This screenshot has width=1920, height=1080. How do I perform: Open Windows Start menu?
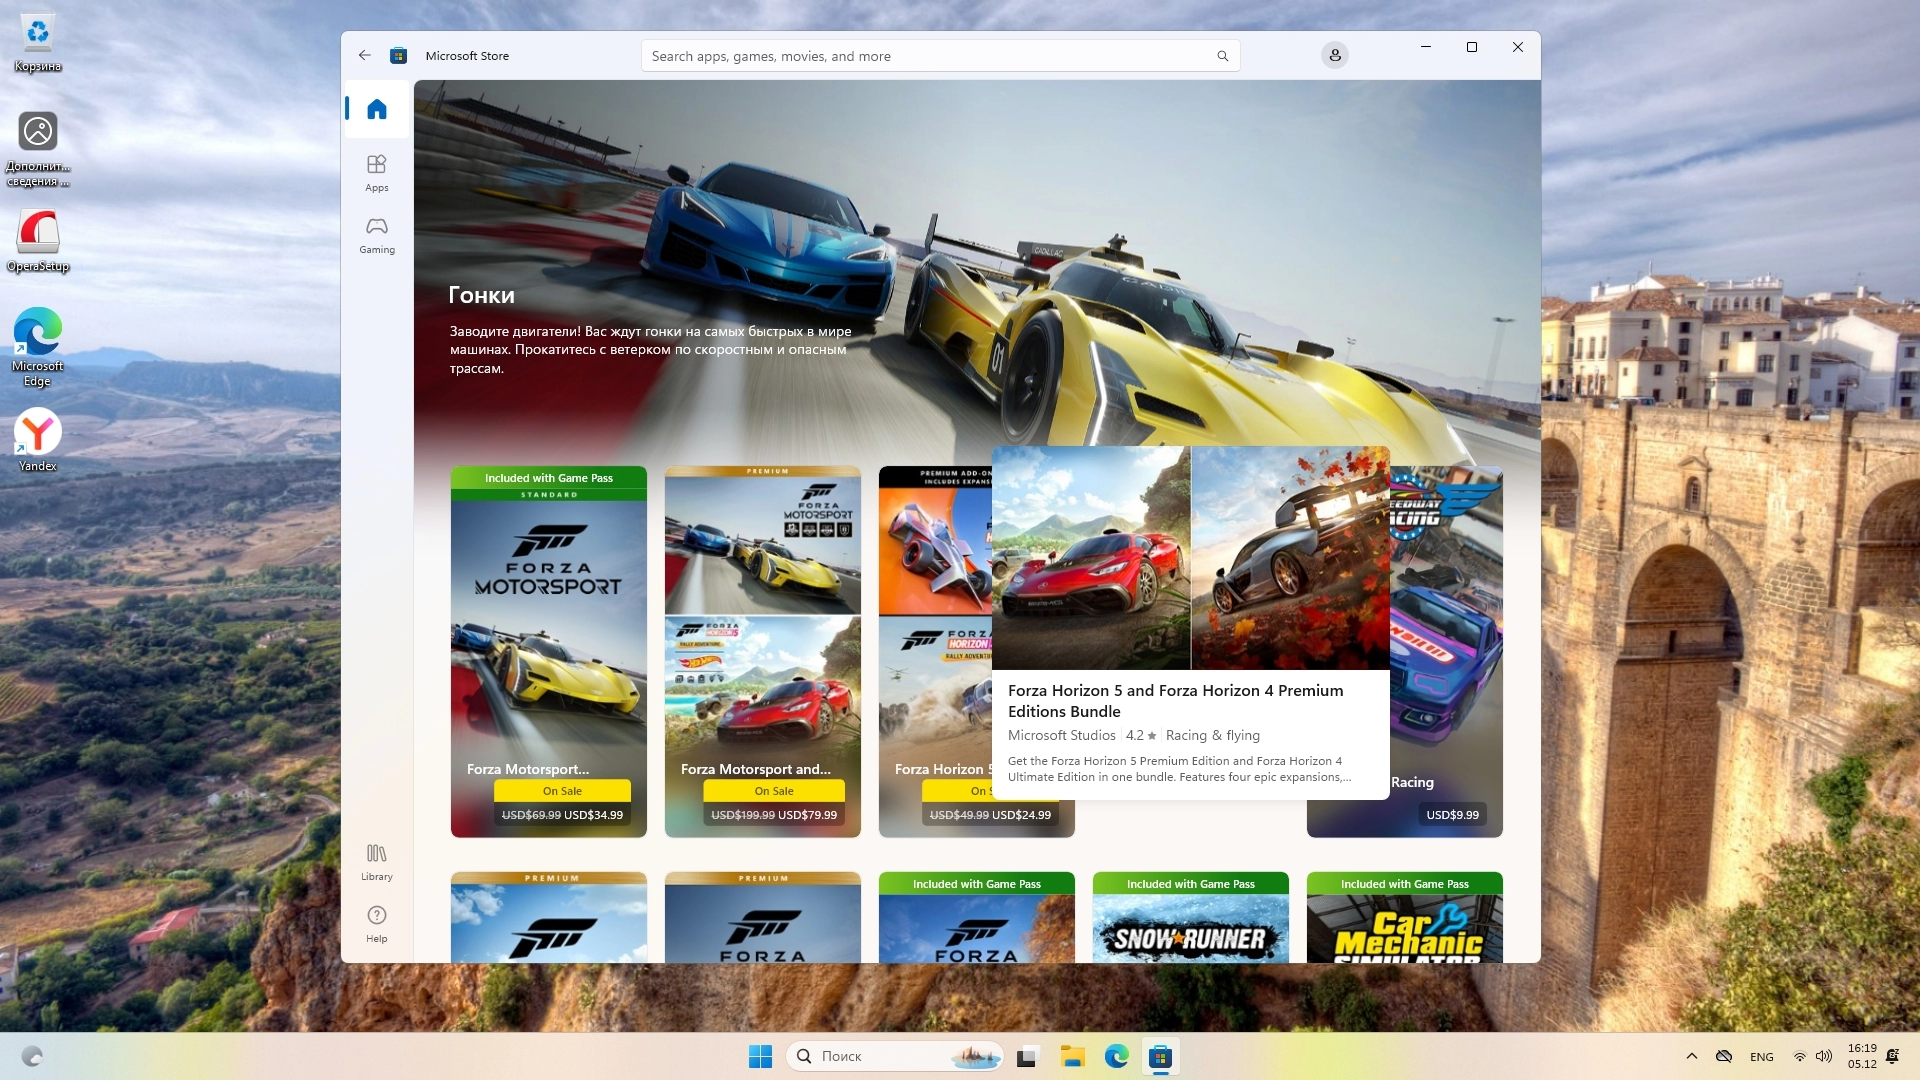pos(760,1056)
